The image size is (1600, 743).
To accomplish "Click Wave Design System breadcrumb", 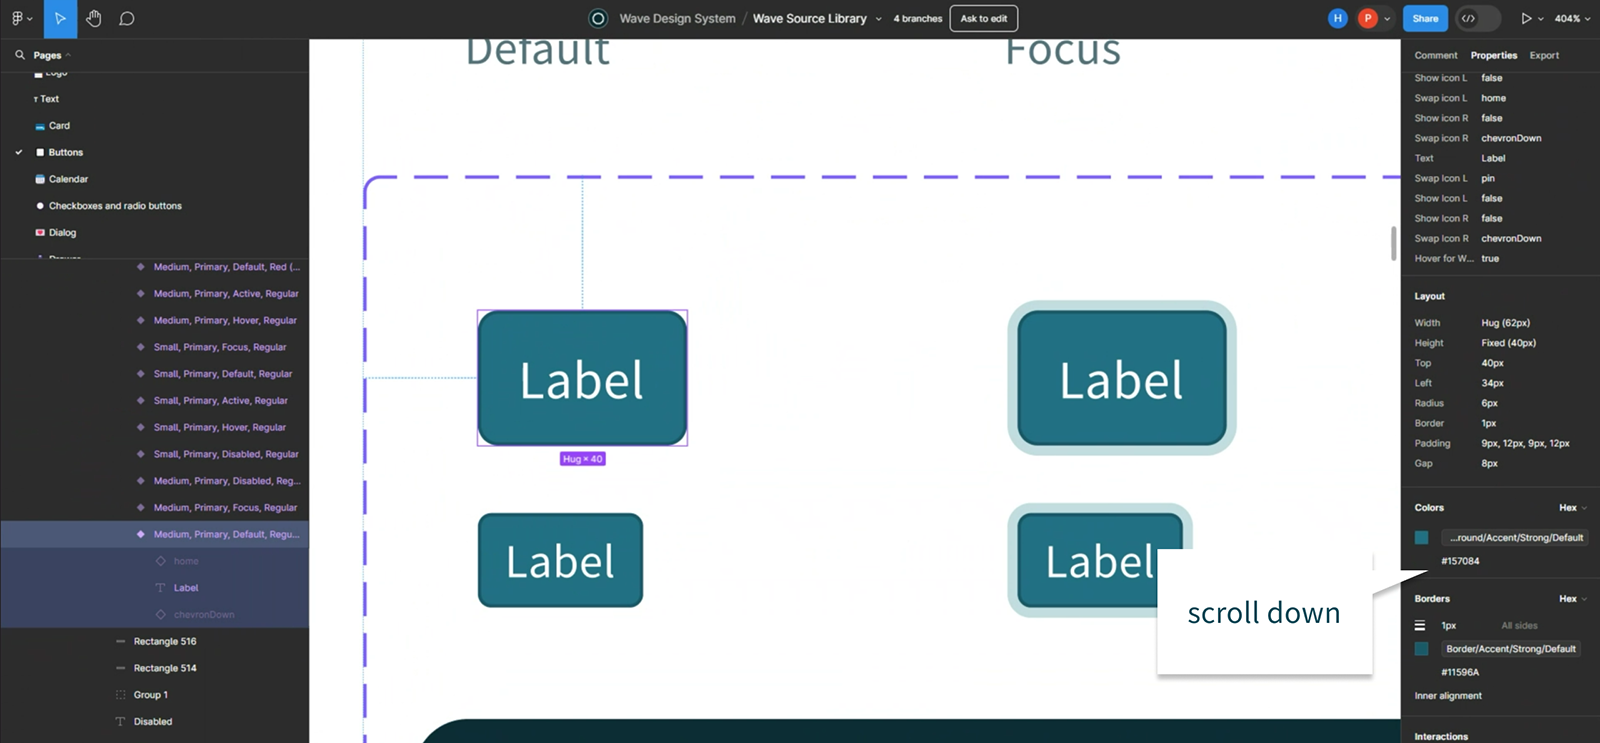I will 677,18.
